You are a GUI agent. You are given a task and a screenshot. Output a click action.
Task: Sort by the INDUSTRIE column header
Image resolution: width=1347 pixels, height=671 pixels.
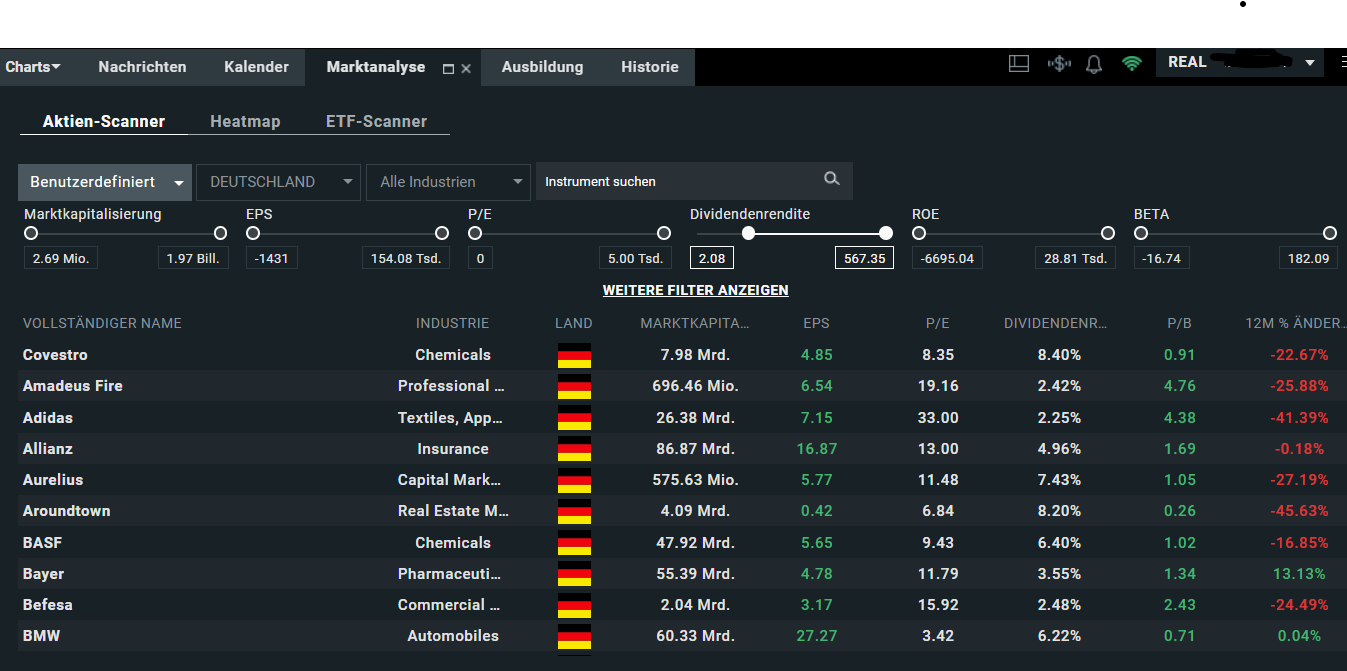pyautogui.click(x=453, y=323)
